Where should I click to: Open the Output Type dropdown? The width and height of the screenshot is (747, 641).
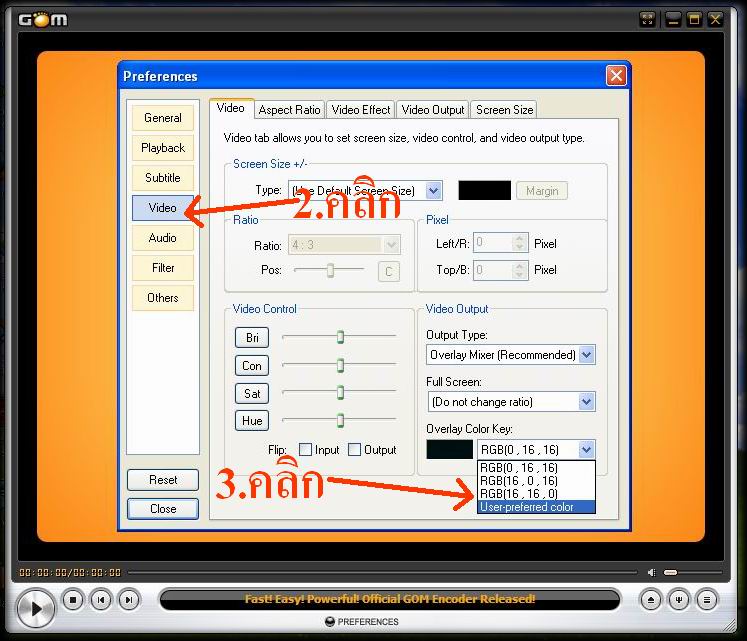click(x=587, y=355)
